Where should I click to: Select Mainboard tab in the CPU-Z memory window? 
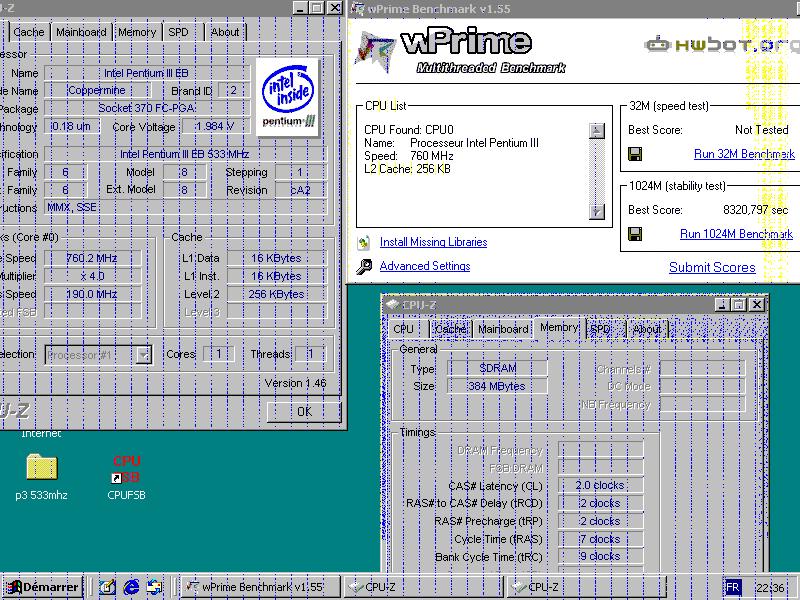pos(503,329)
